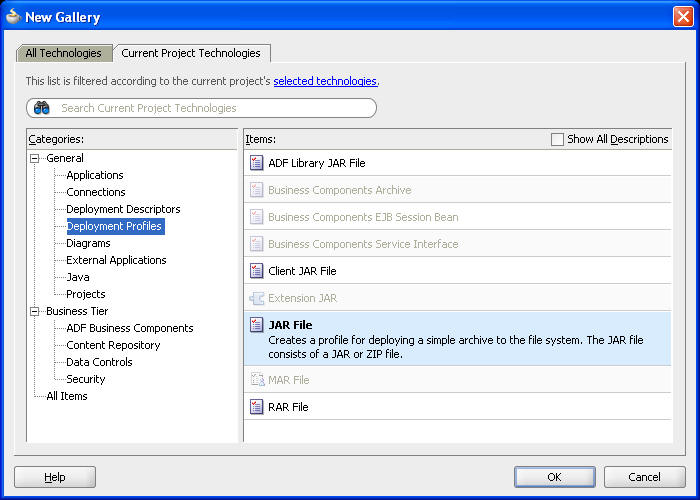
Task: Focus the Search Current Project Technologies field
Action: (x=210, y=108)
